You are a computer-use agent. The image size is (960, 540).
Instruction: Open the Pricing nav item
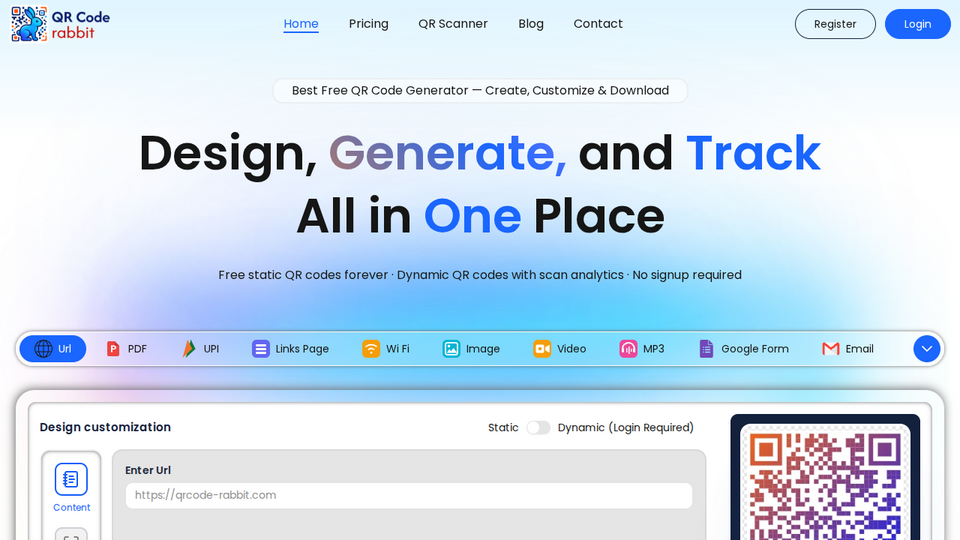click(x=369, y=24)
